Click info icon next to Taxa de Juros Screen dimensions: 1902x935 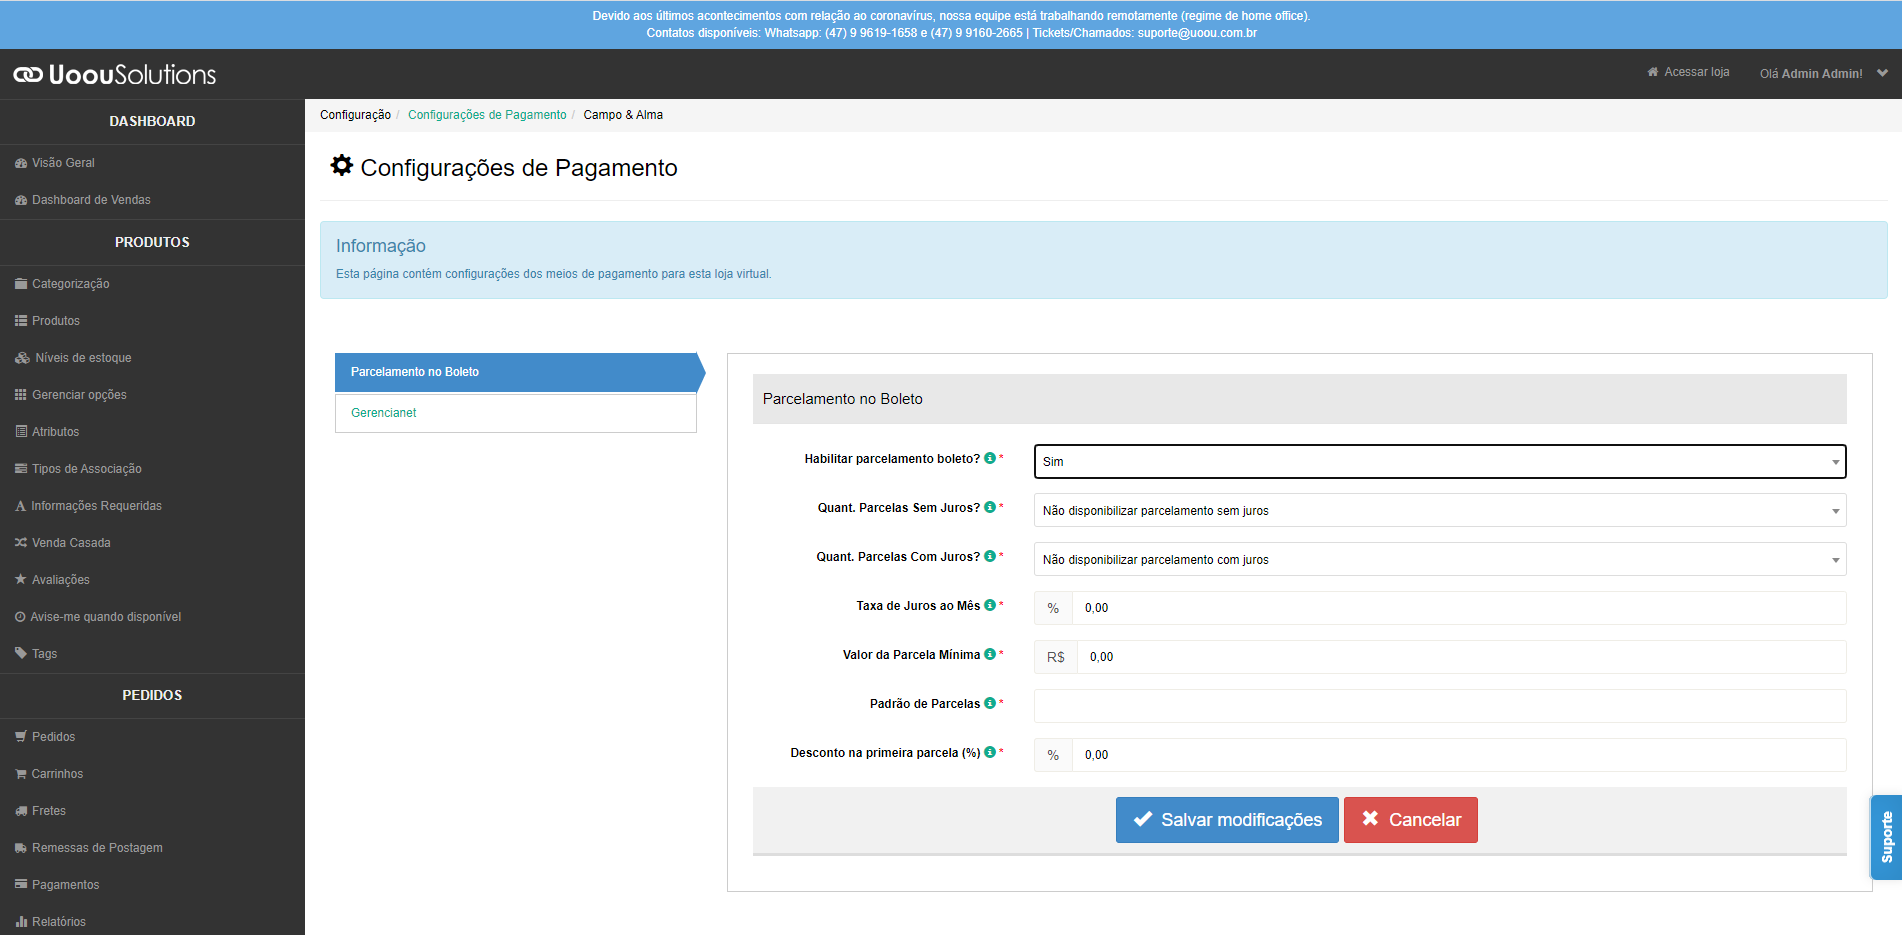click(x=990, y=605)
